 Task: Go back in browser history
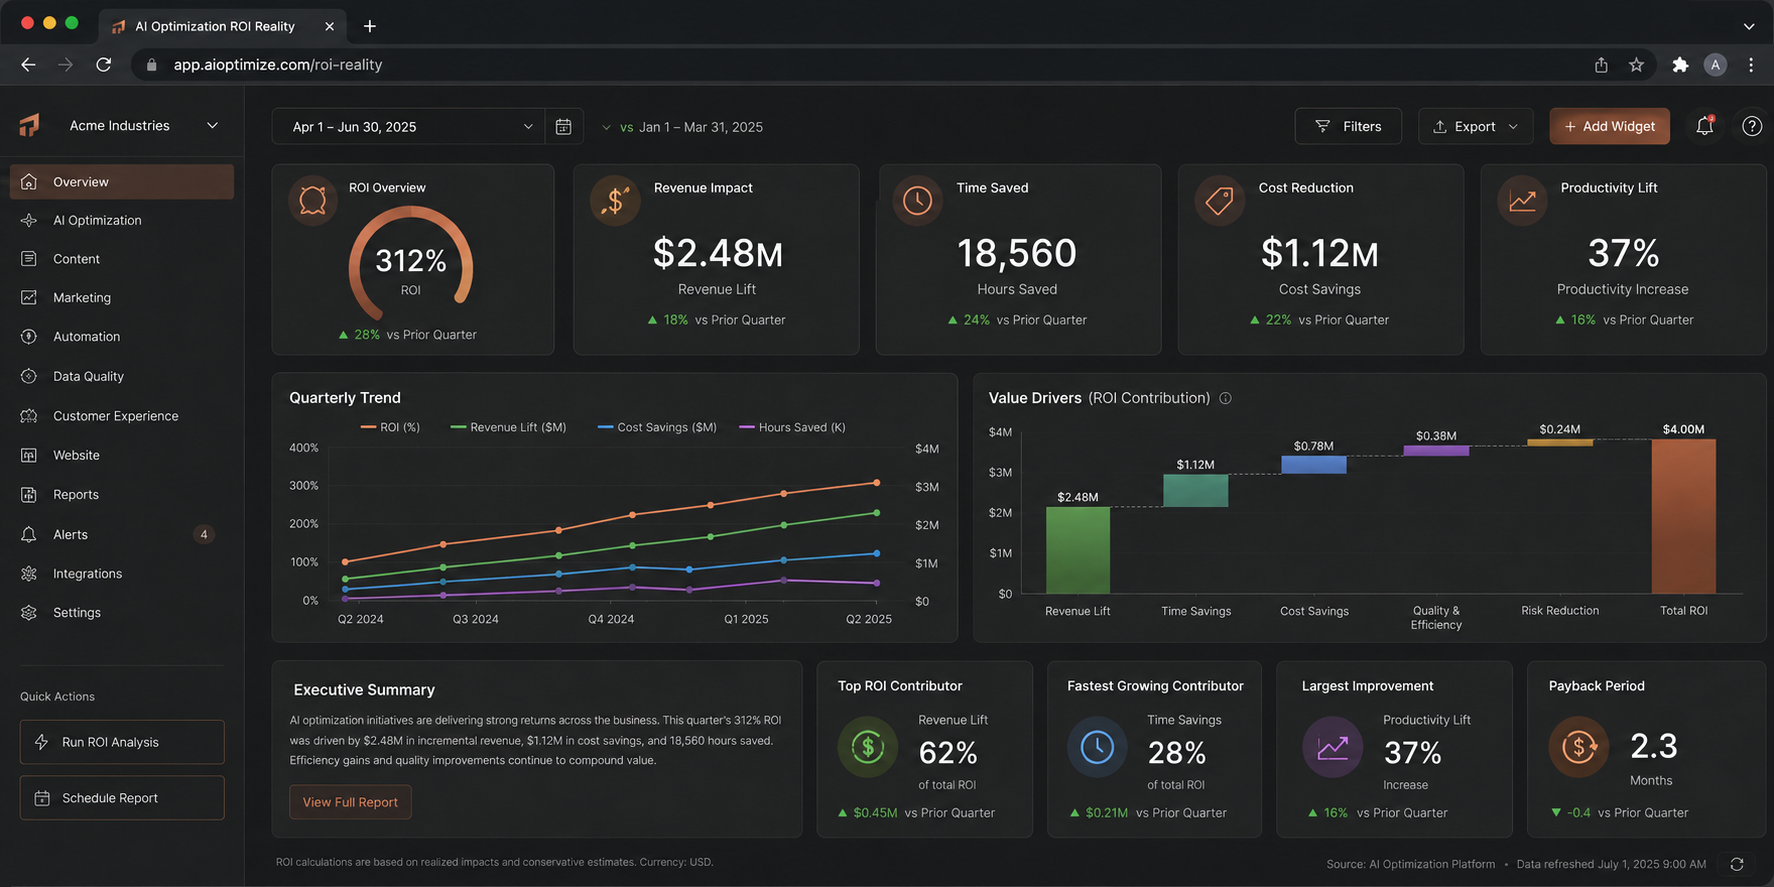[28, 65]
